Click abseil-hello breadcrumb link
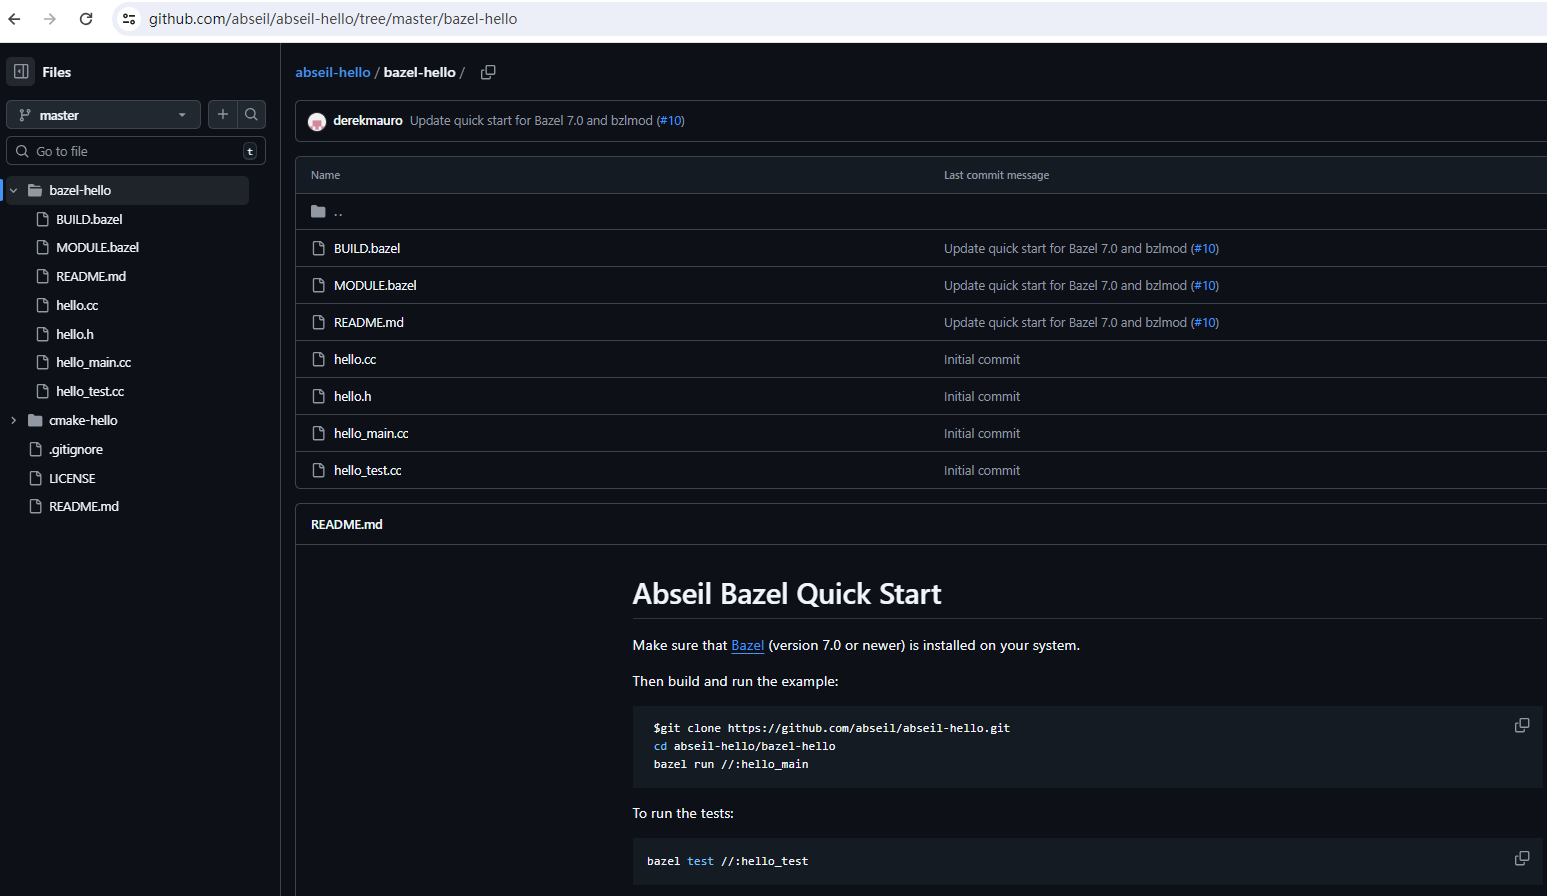The width and height of the screenshot is (1547, 896). point(333,72)
